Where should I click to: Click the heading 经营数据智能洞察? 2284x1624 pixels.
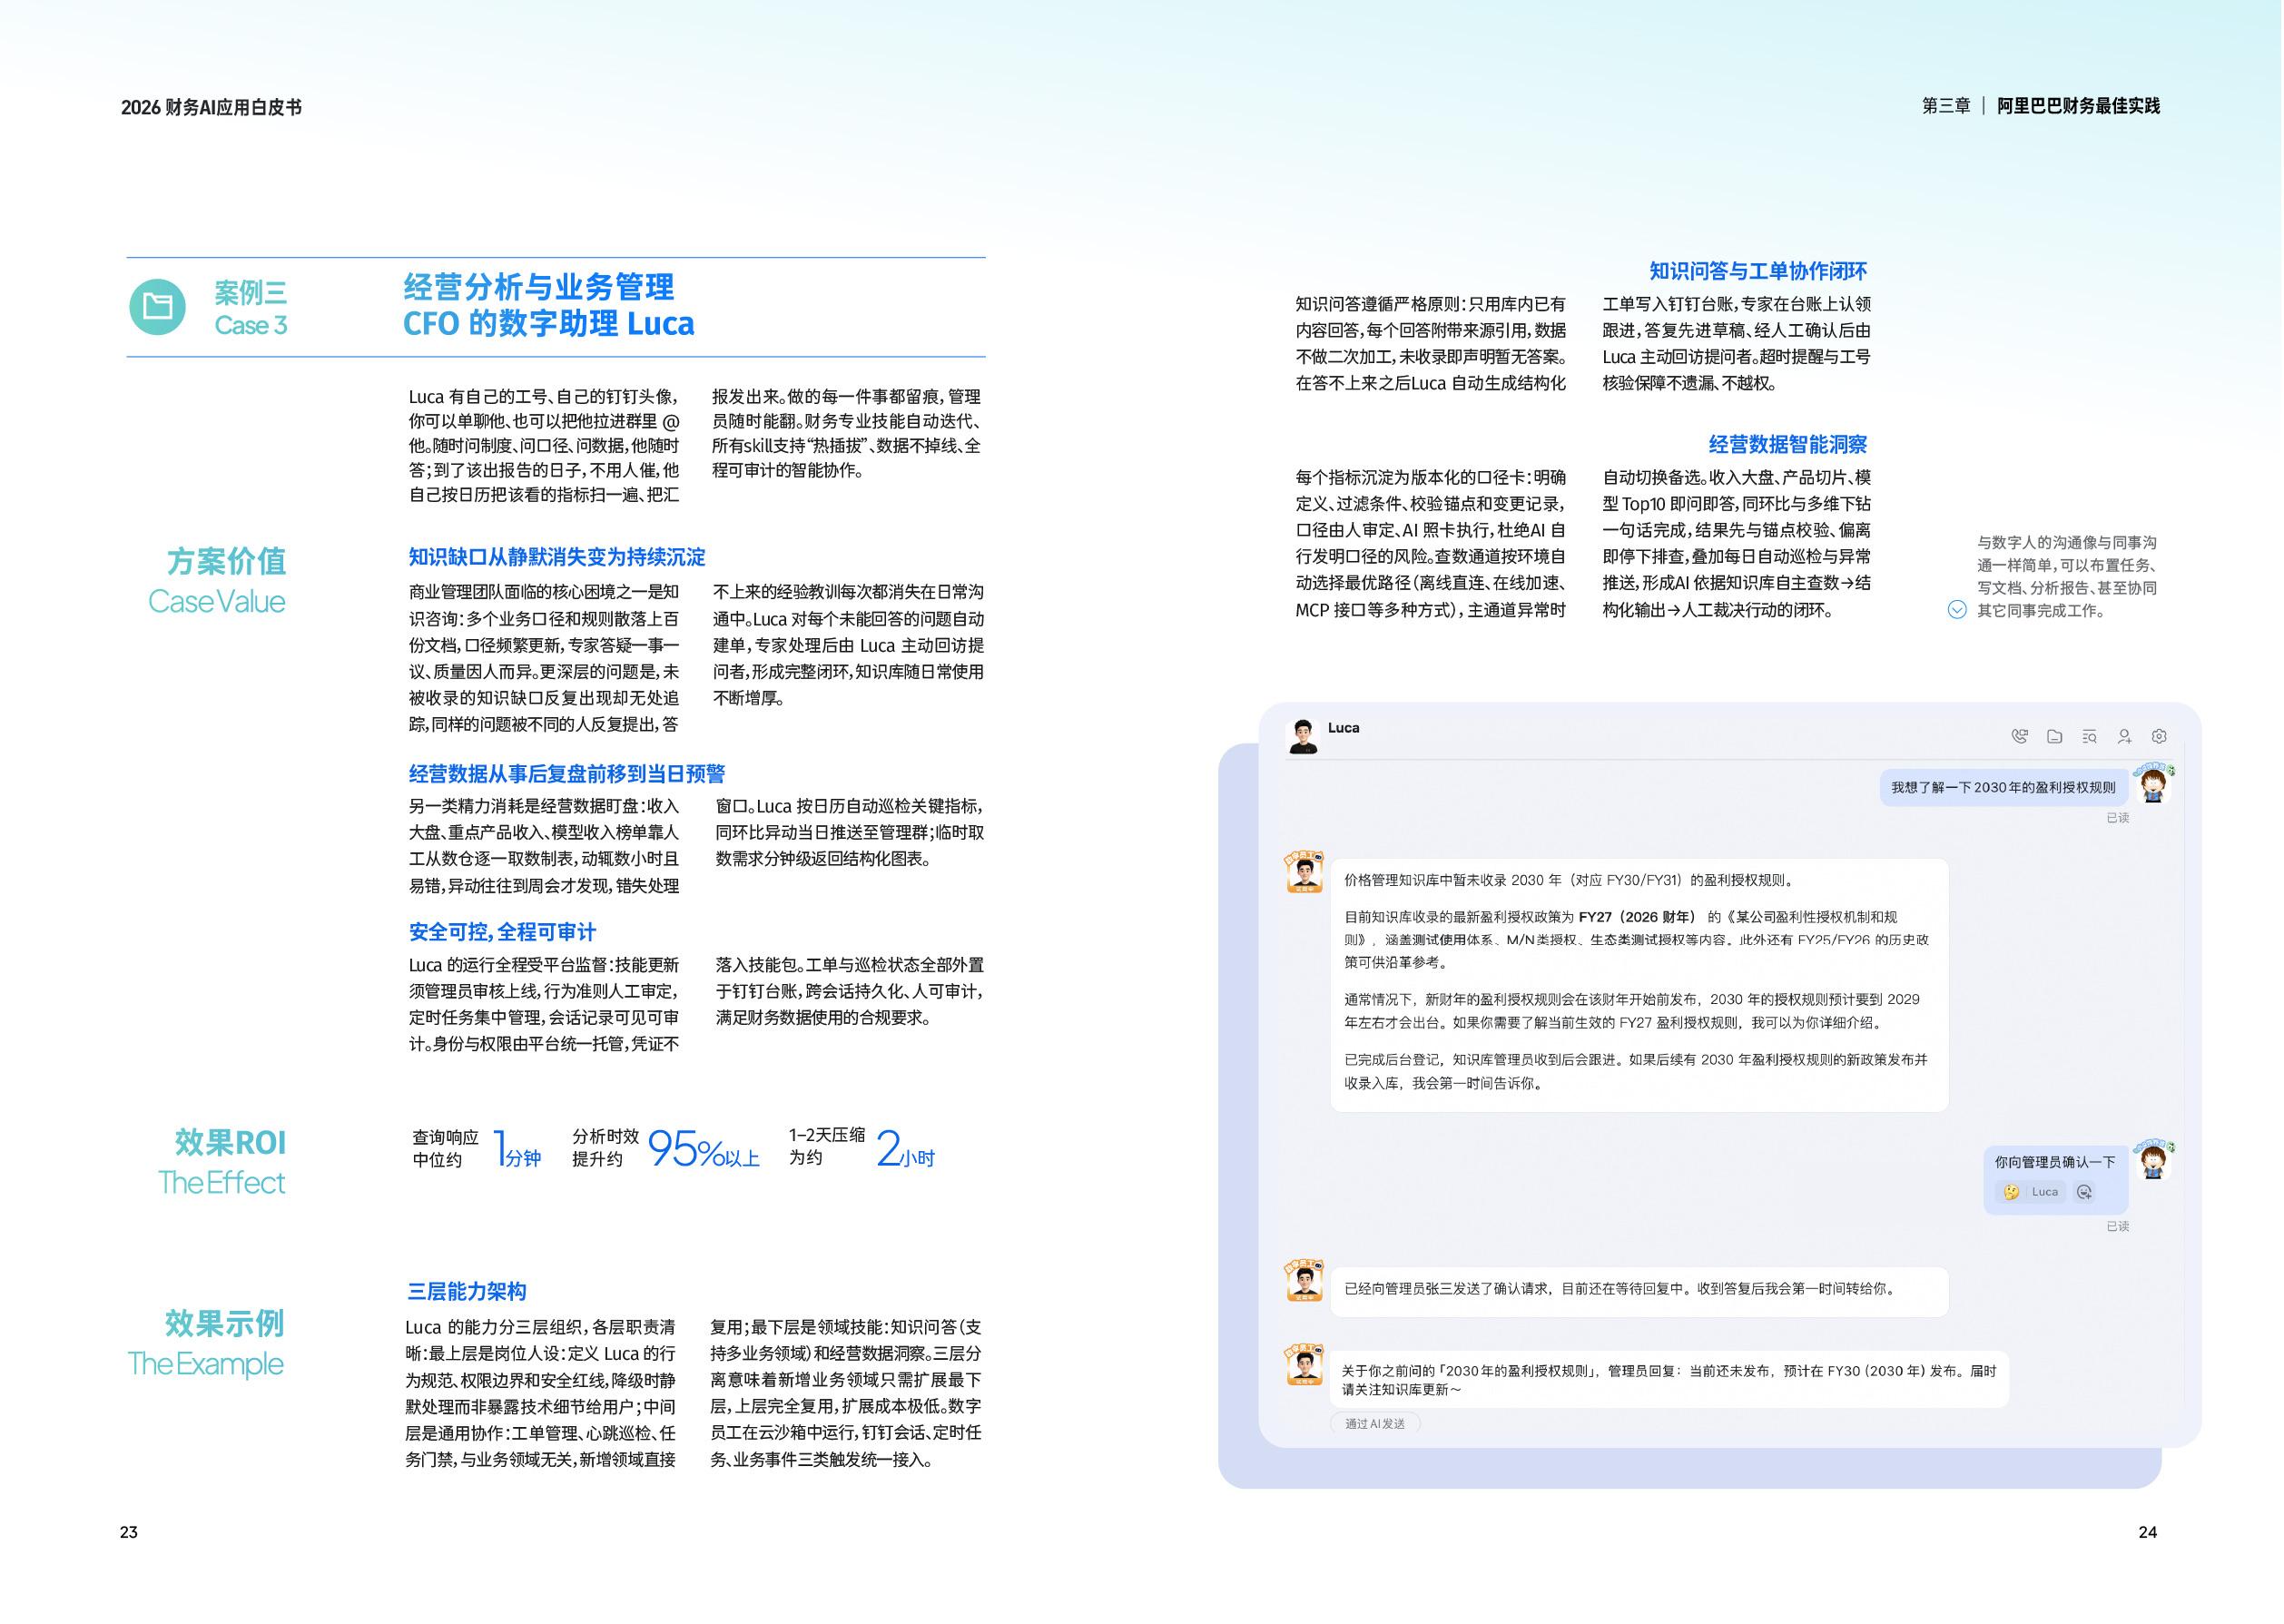click(x=1788, y=444)
